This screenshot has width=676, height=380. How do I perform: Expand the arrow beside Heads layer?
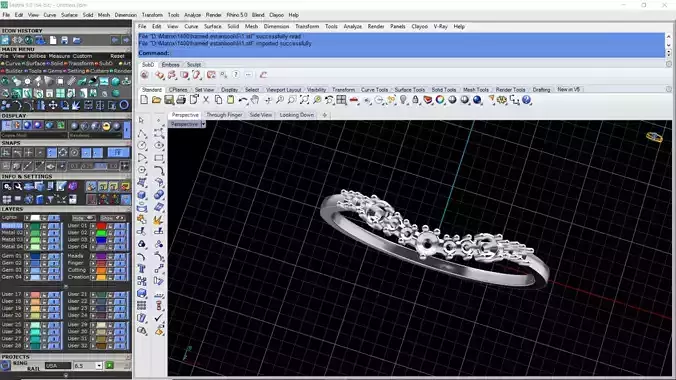[x=93, y=256]
